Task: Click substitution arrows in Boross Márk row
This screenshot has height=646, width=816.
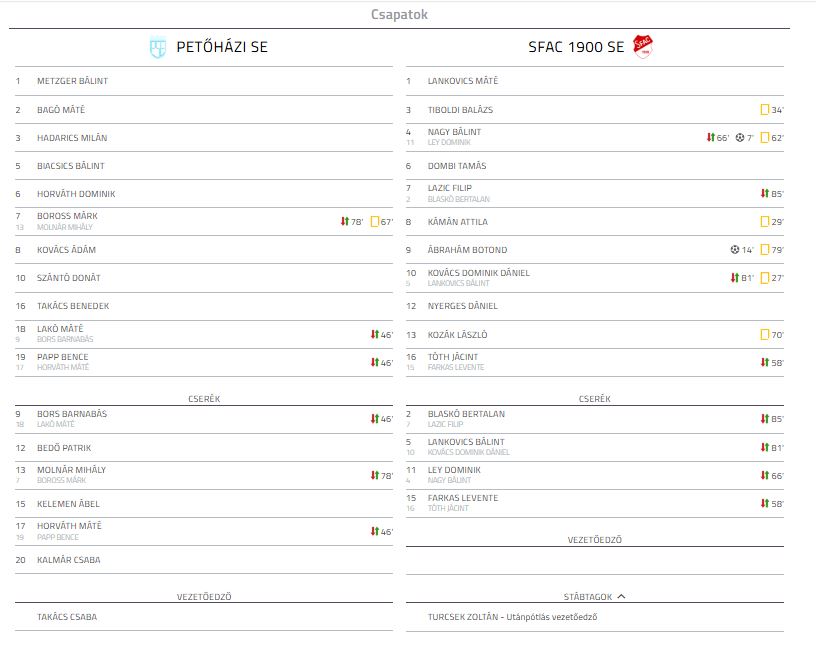Action: coord(345,221)
